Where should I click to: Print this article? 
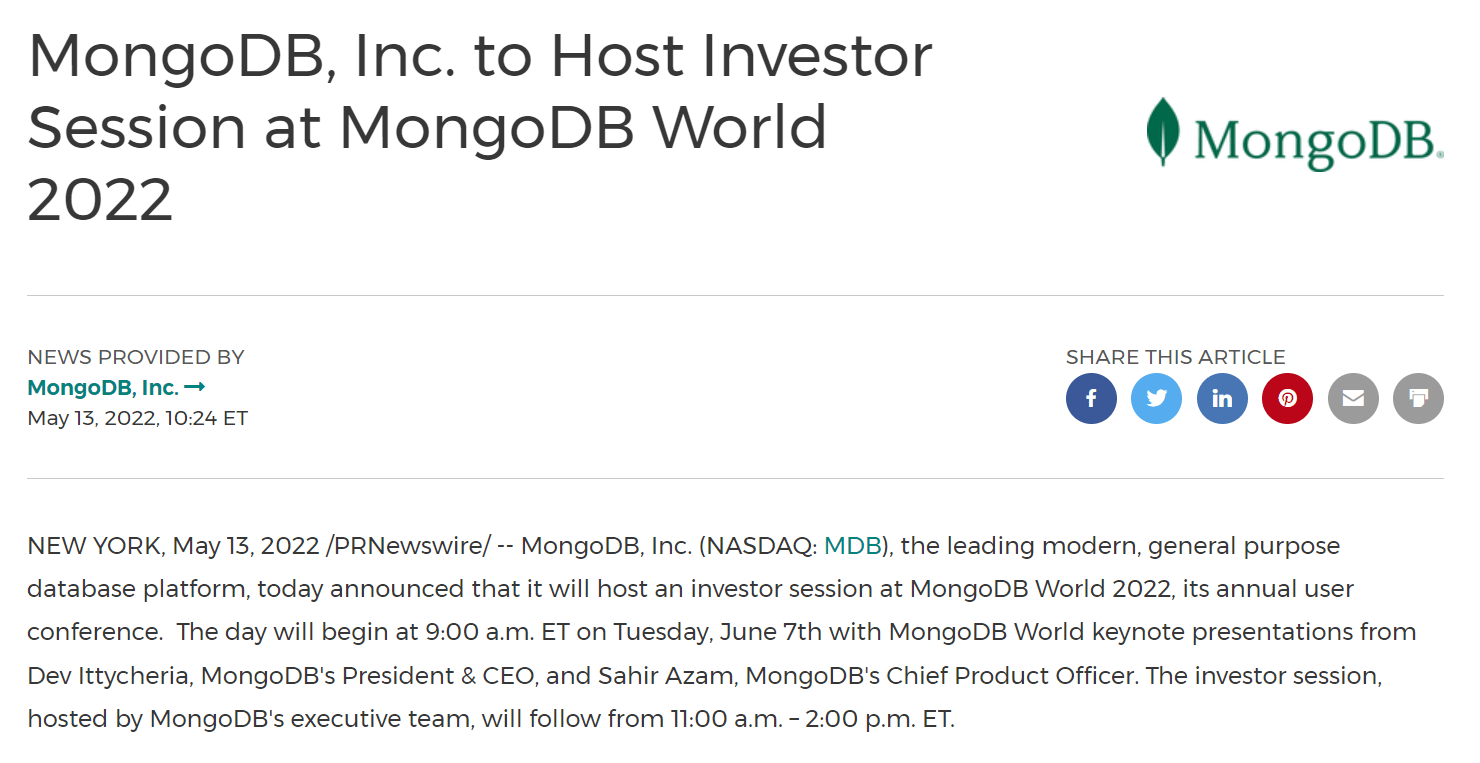[1418, 398]
